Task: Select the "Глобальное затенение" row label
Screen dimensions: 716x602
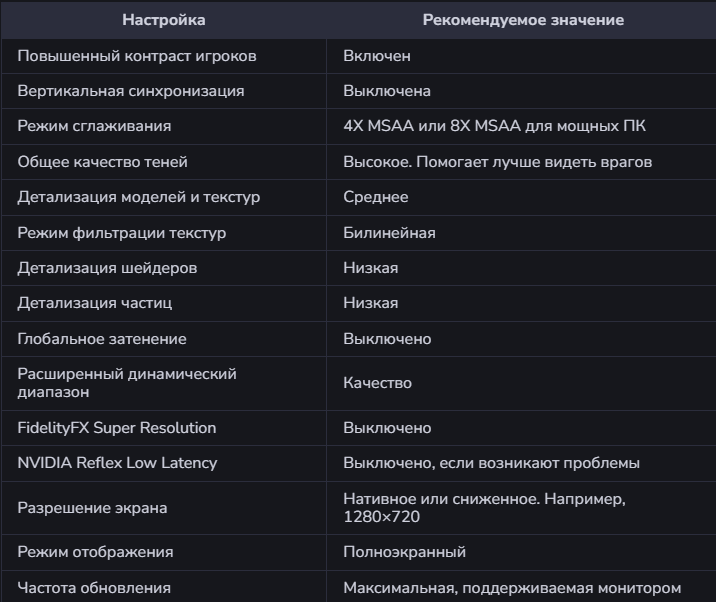Action: click(102, 339)
